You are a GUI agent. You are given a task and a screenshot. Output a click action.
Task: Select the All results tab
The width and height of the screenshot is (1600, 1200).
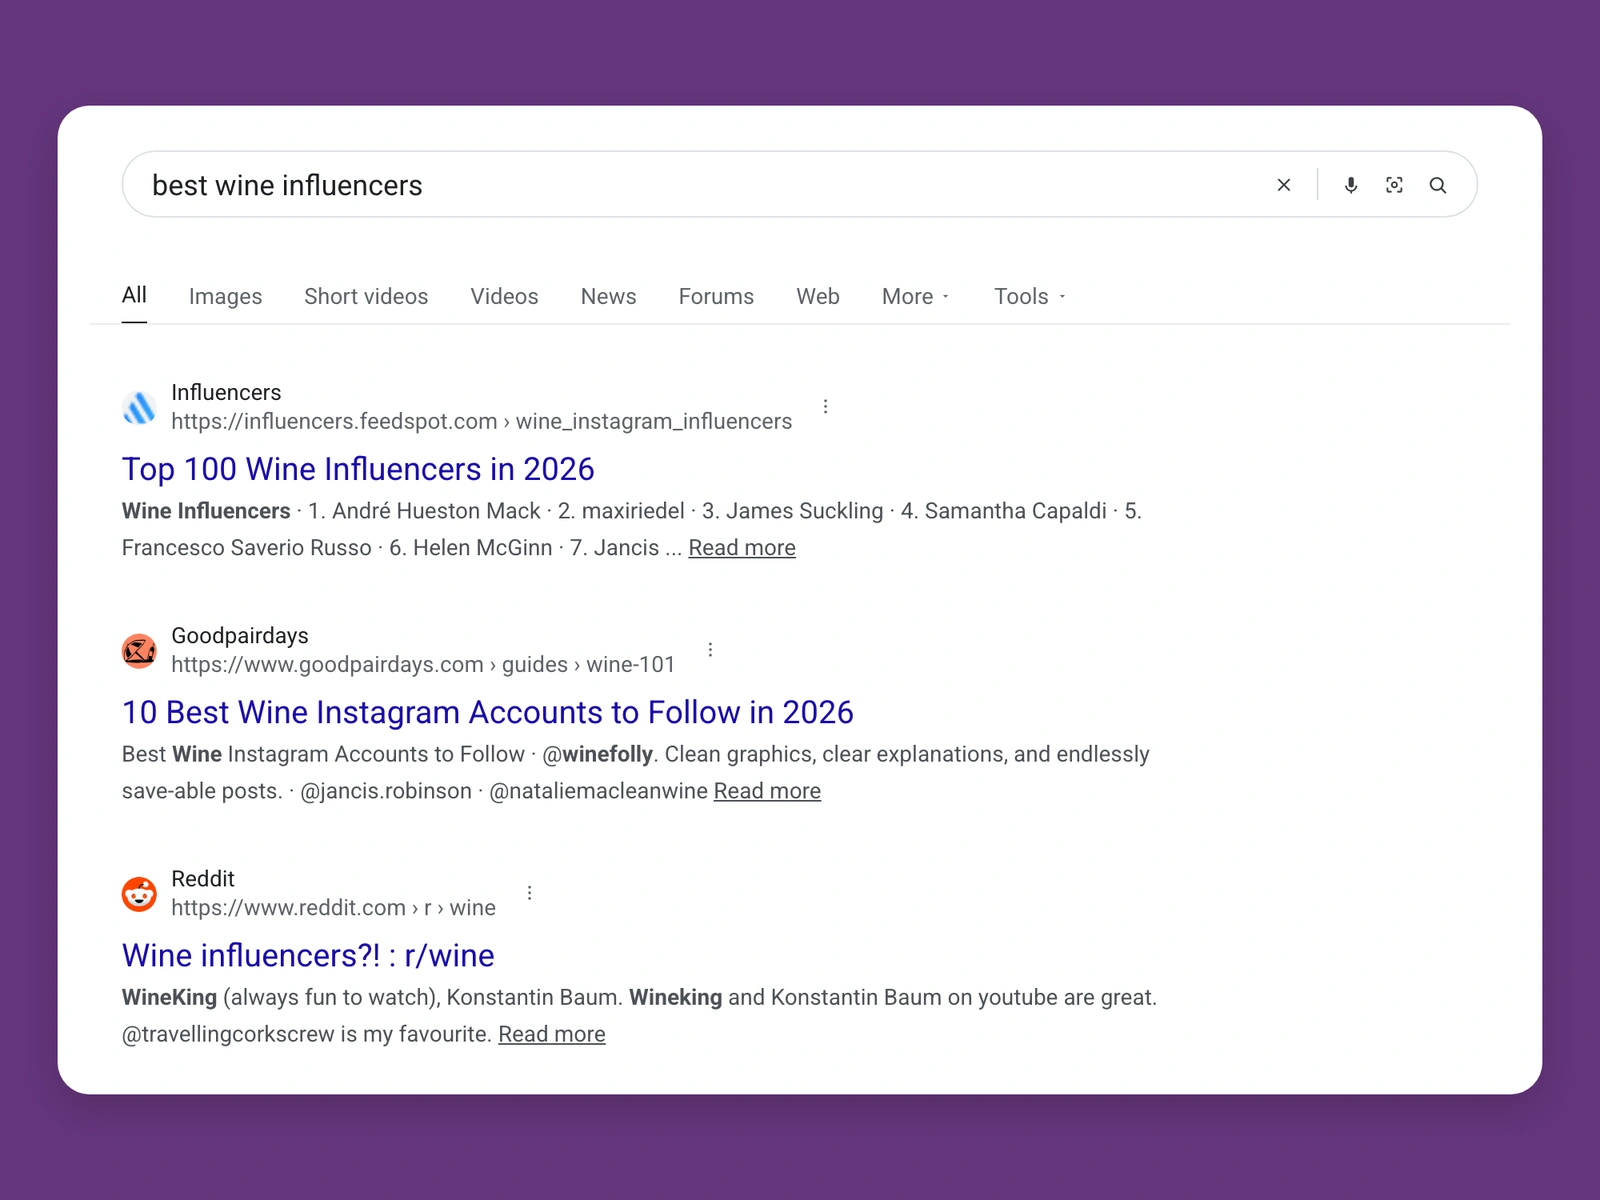(x=134, y=295)
